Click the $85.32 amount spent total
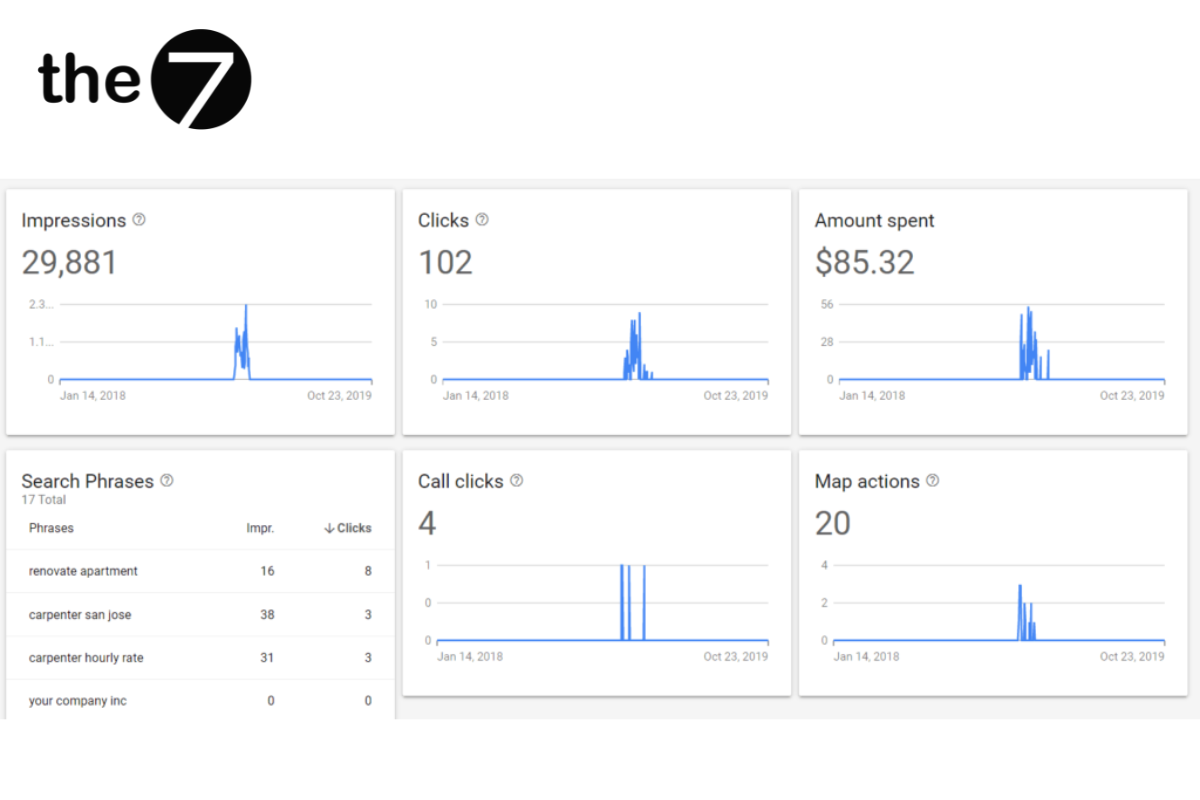 click(x=864, y=262)
